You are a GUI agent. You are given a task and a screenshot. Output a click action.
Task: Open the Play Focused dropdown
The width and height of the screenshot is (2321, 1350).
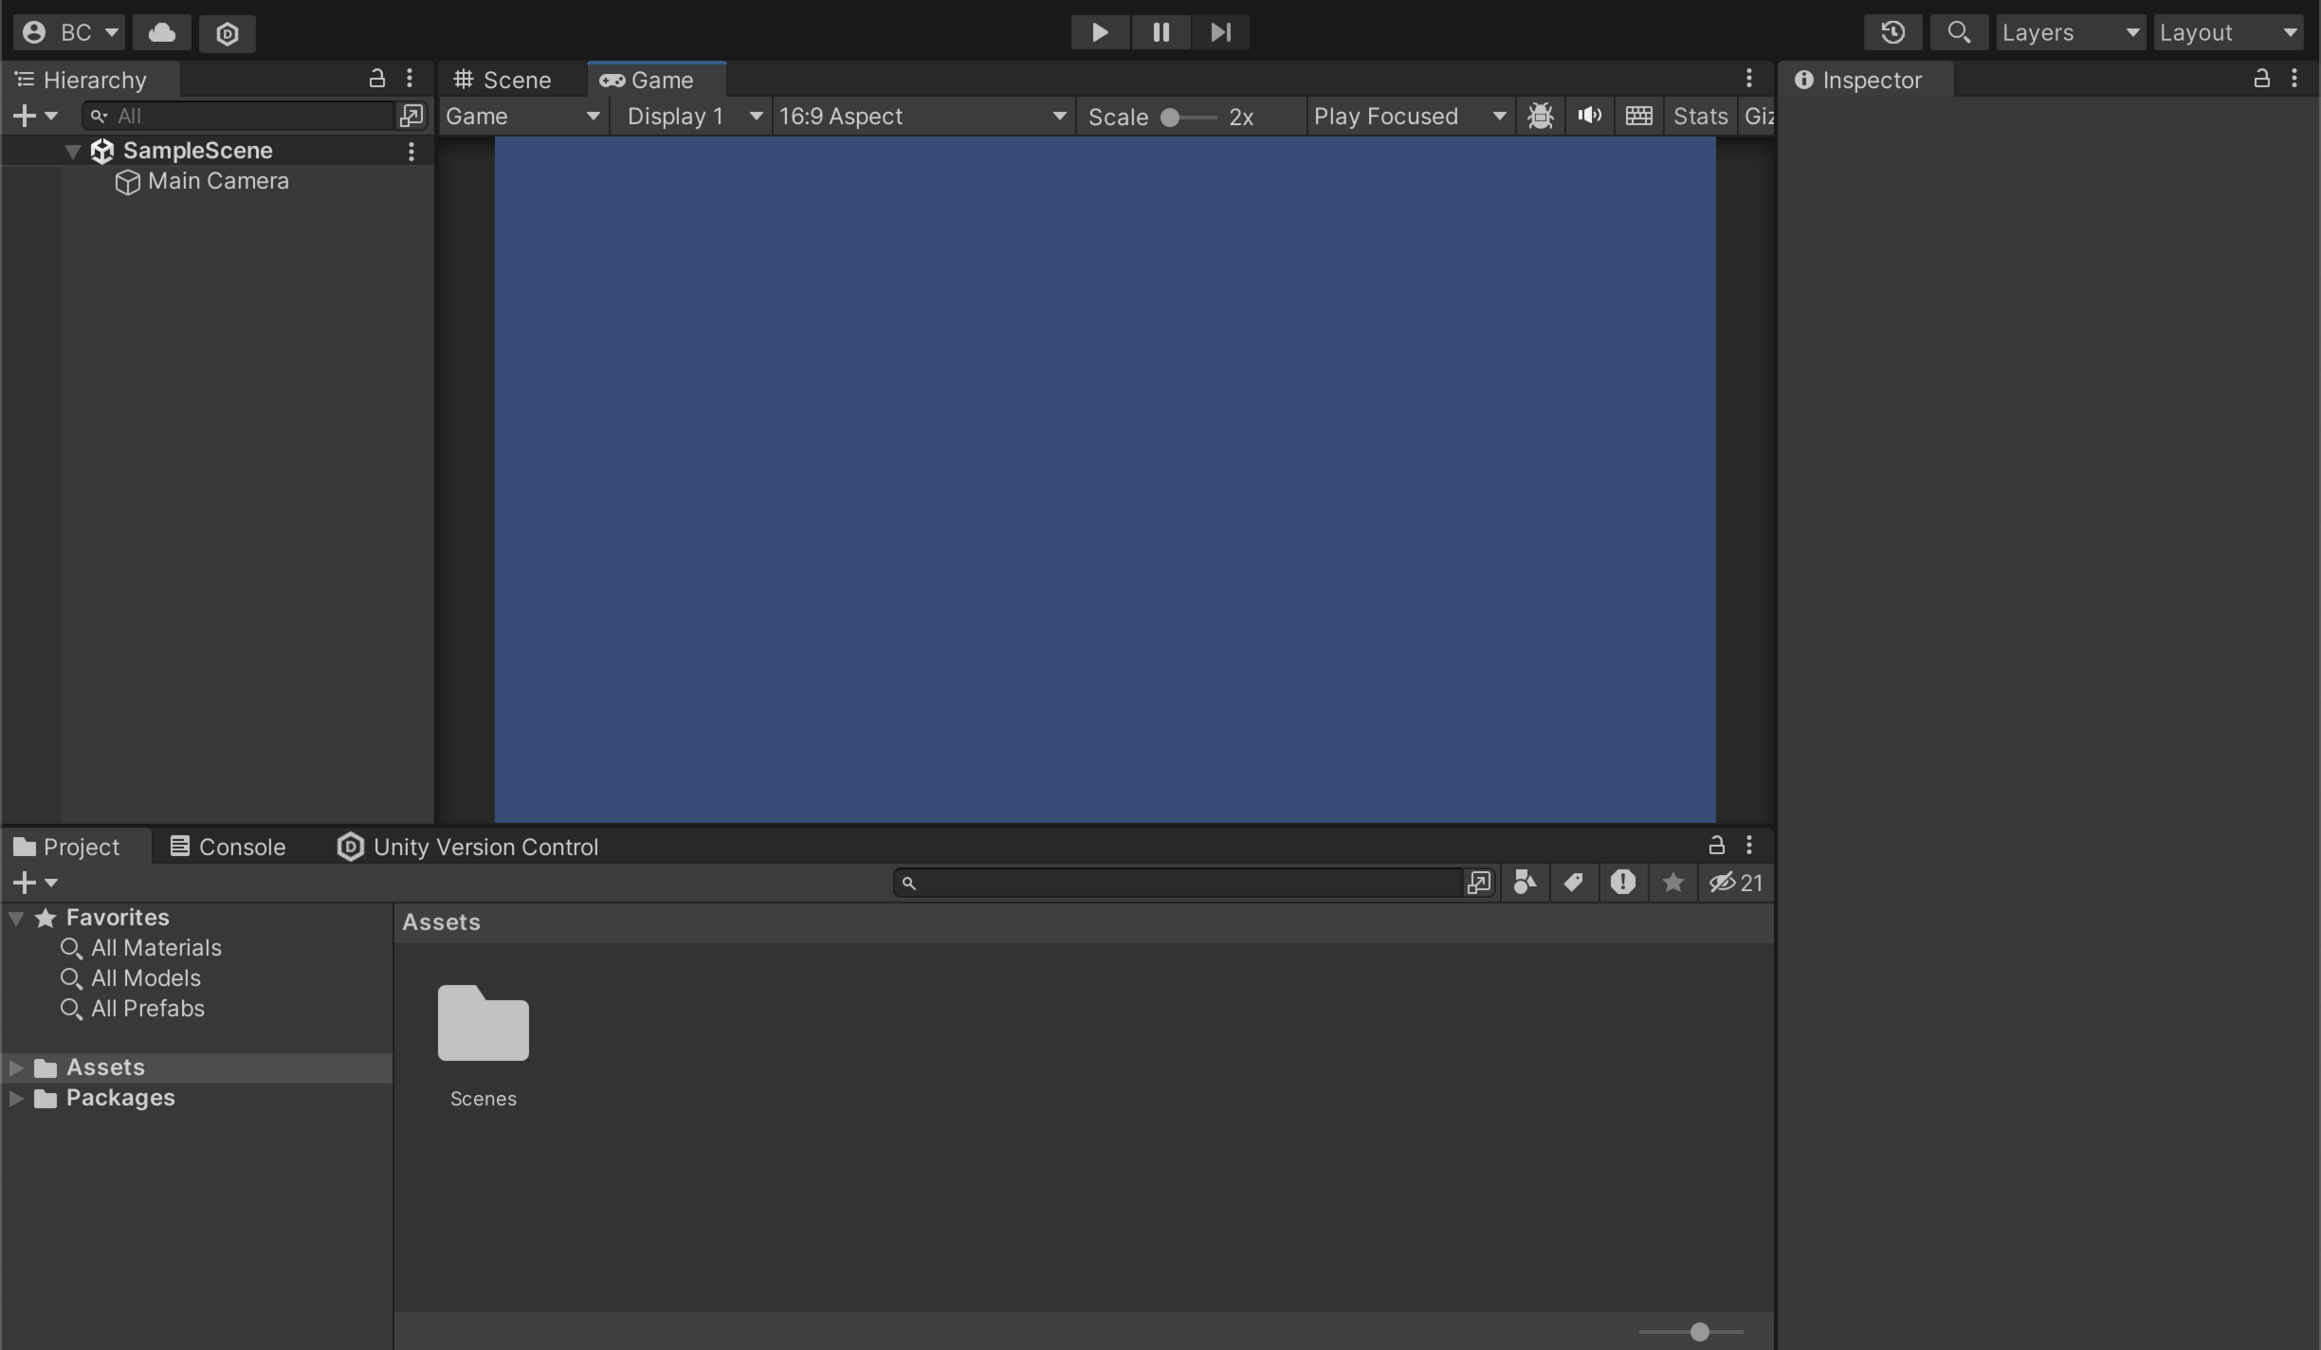tap(1408, 116)
